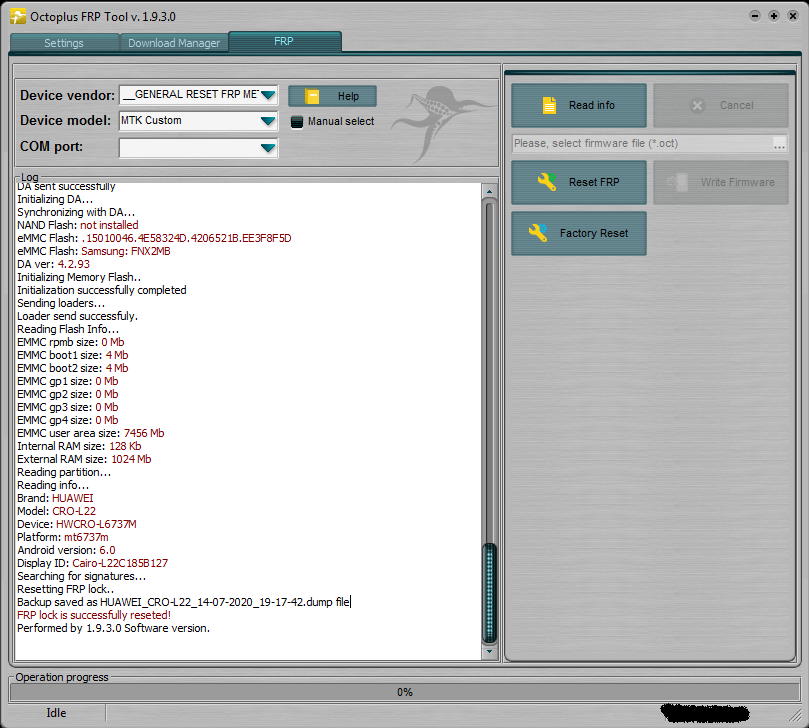Maximize the Octoplus window

coord(774,16)
